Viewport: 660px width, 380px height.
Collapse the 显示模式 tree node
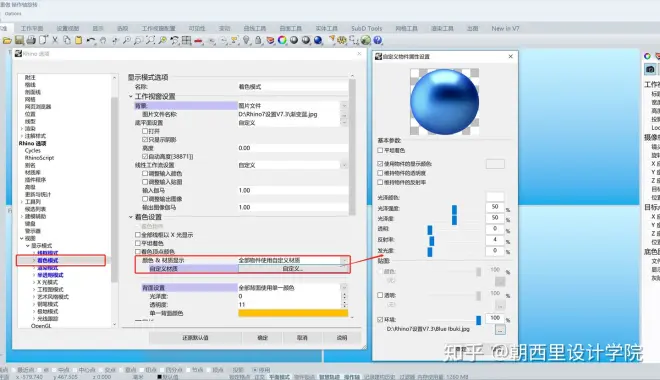point(28,246)
